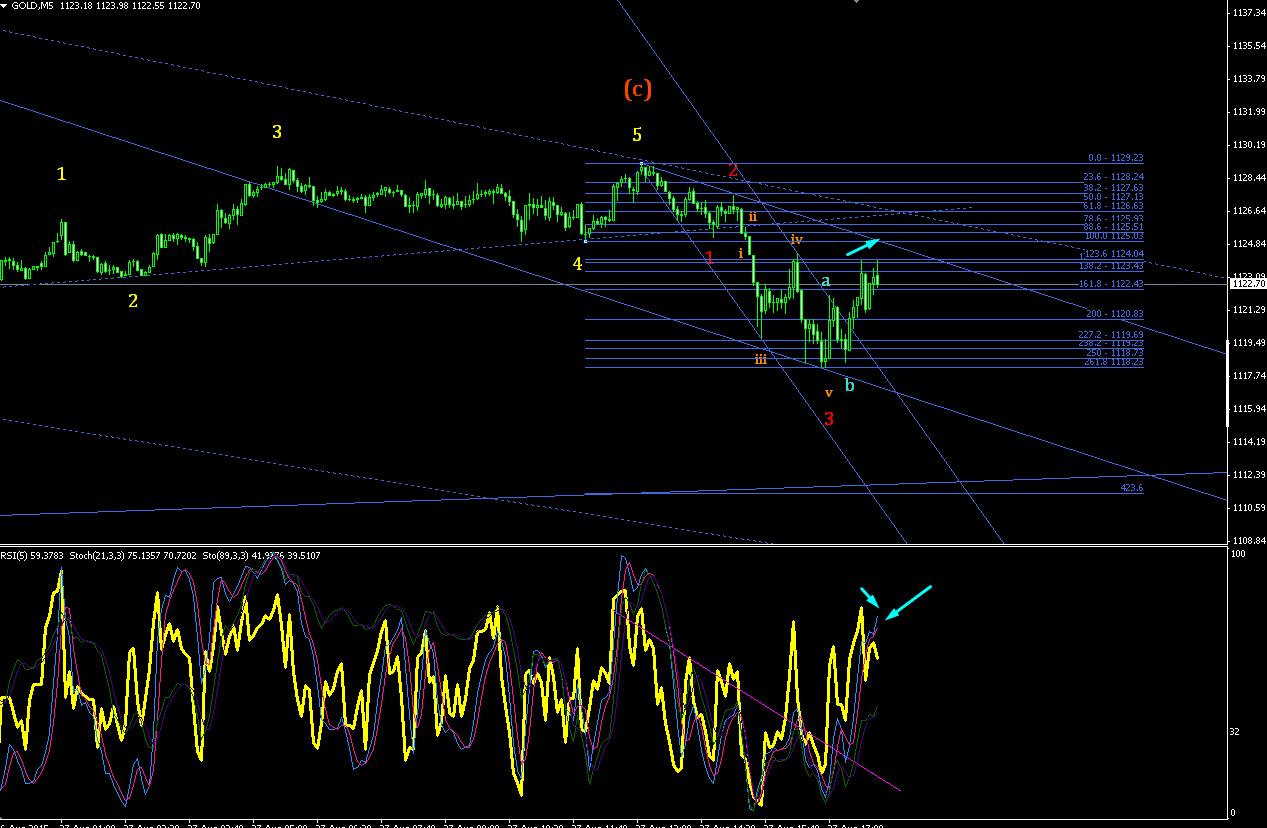Click Fibonacci level 161.8 - 1122.43
The width and height of the screenshot is (1267, 828).
(x=1113, y=284)
